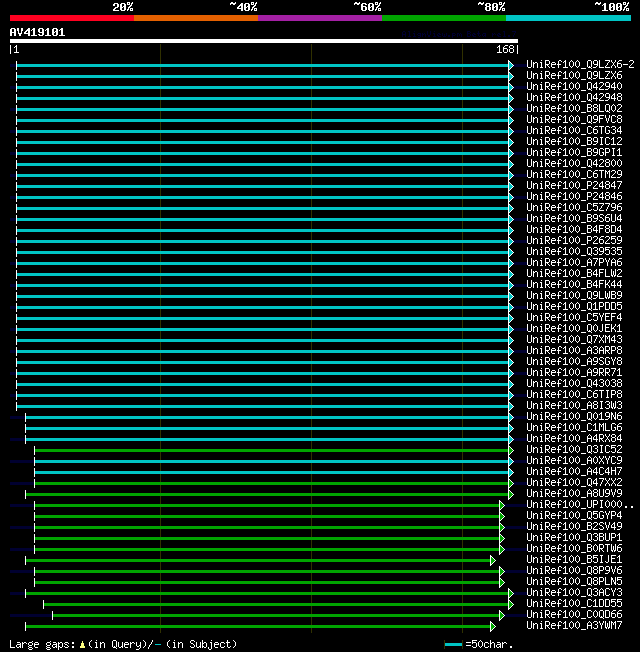The height and width of the screenshot is (652, 640).
Task: Click the UniRef100_B0RTW6 label
Action: (x=574, y=549)
